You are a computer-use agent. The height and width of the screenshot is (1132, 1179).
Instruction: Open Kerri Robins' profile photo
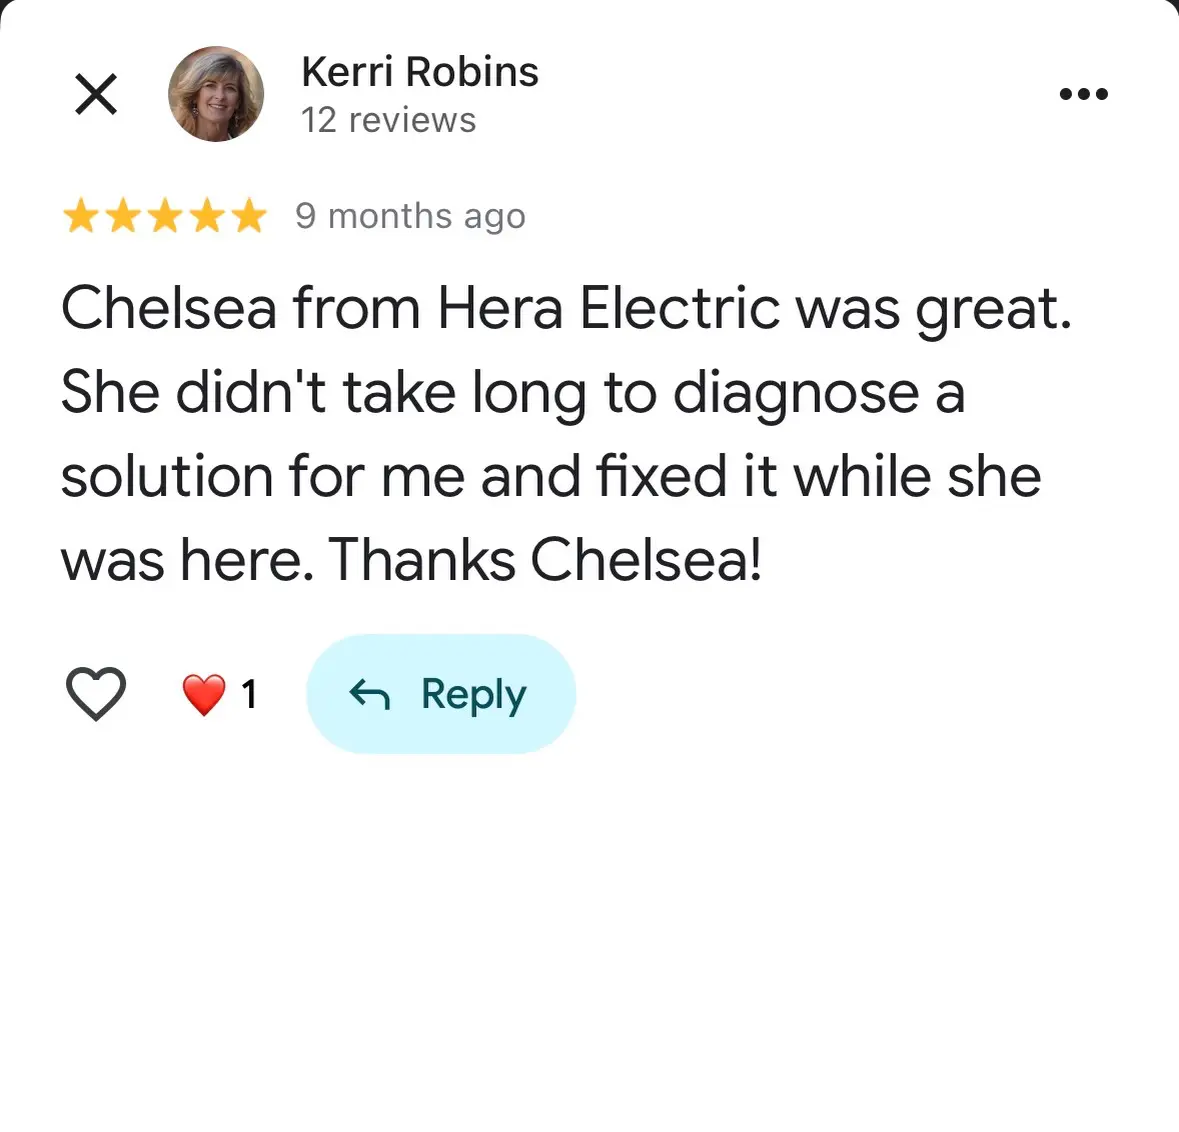[x=215, y=94]
